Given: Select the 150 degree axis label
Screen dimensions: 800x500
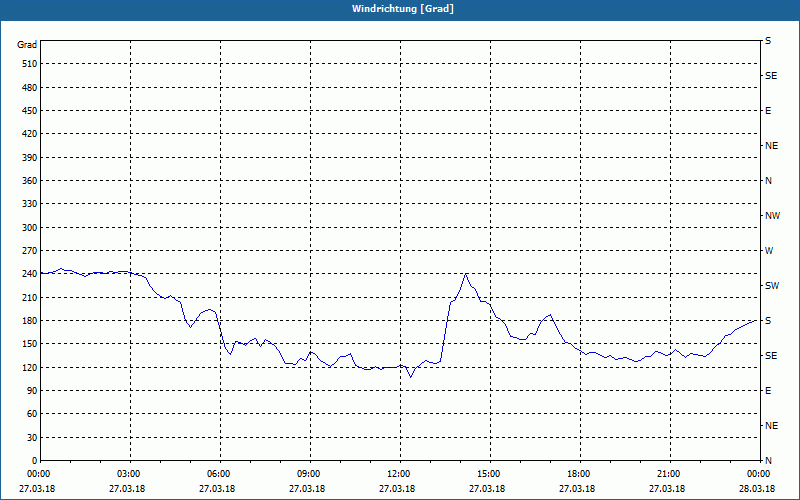Looking at the screenshot, I should click(30, 343).
